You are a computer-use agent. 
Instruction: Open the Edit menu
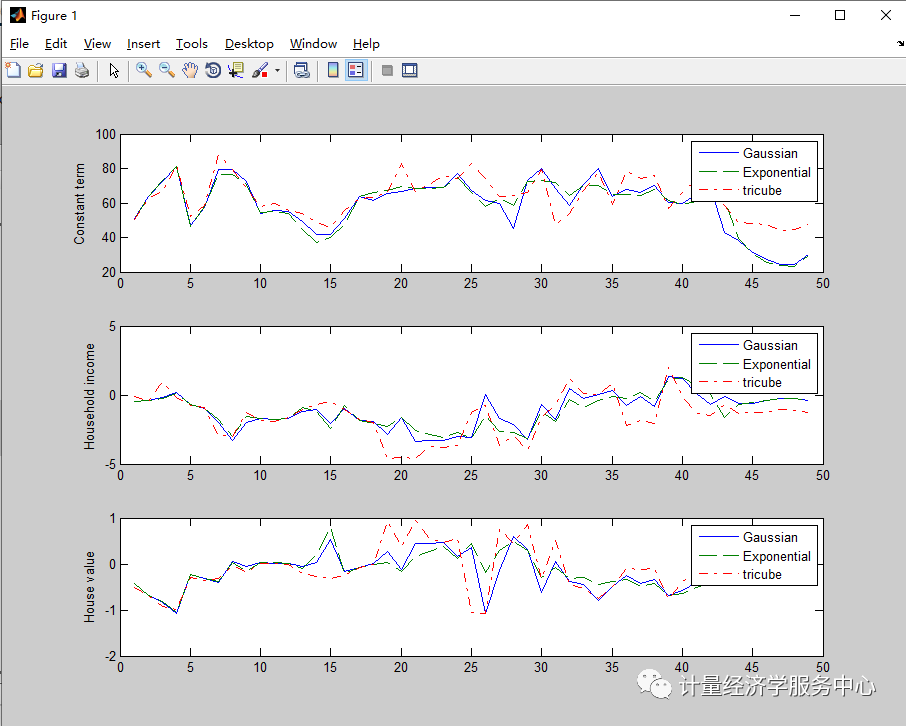[x=56, y=44]
